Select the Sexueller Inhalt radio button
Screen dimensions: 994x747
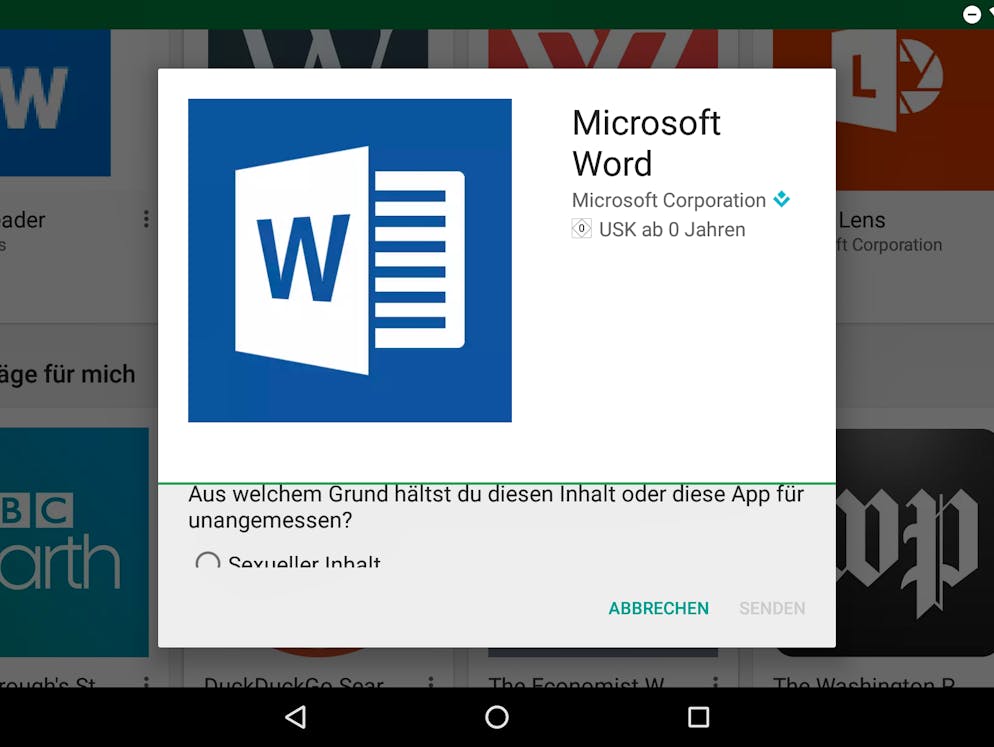point(207,559)
